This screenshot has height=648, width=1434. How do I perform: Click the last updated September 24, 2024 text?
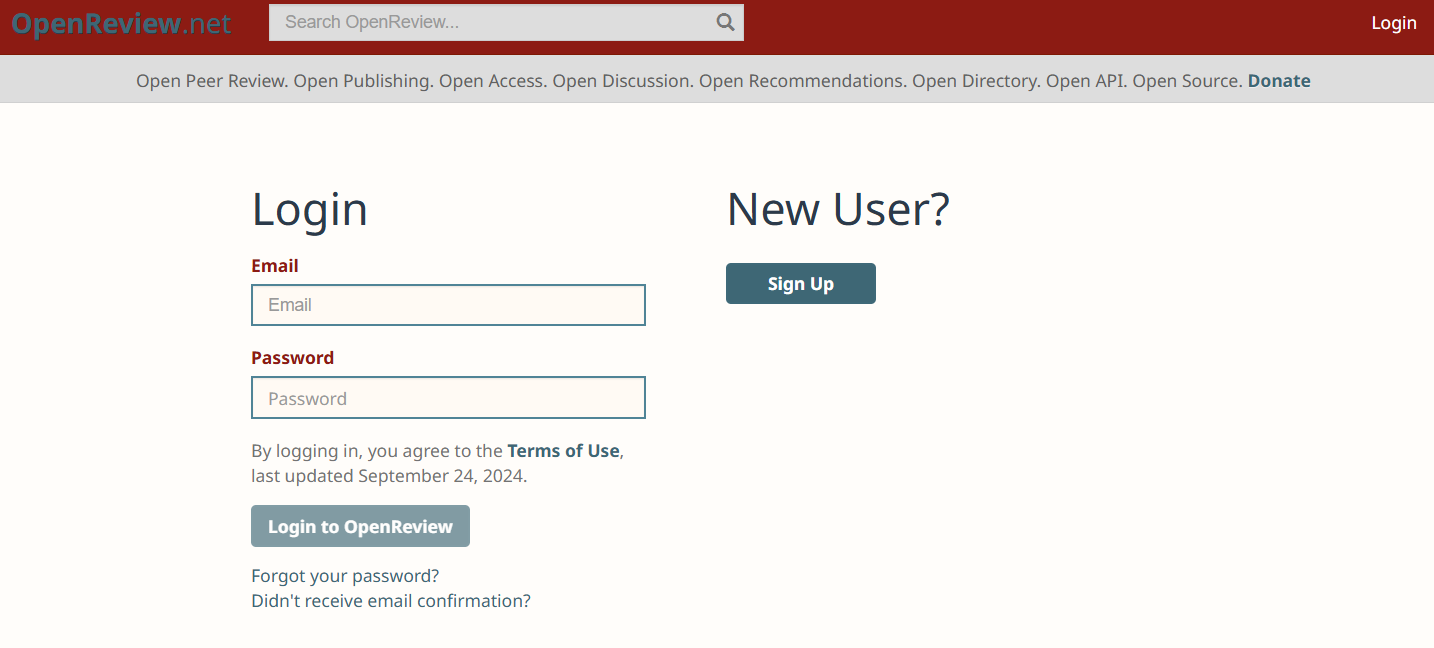389,476
